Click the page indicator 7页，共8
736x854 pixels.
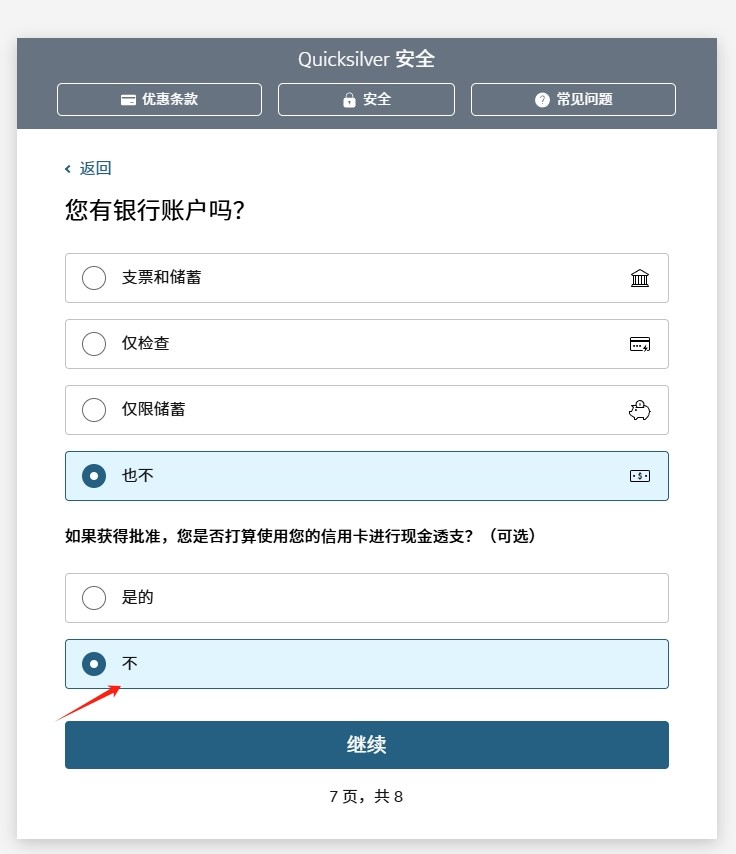366,796
